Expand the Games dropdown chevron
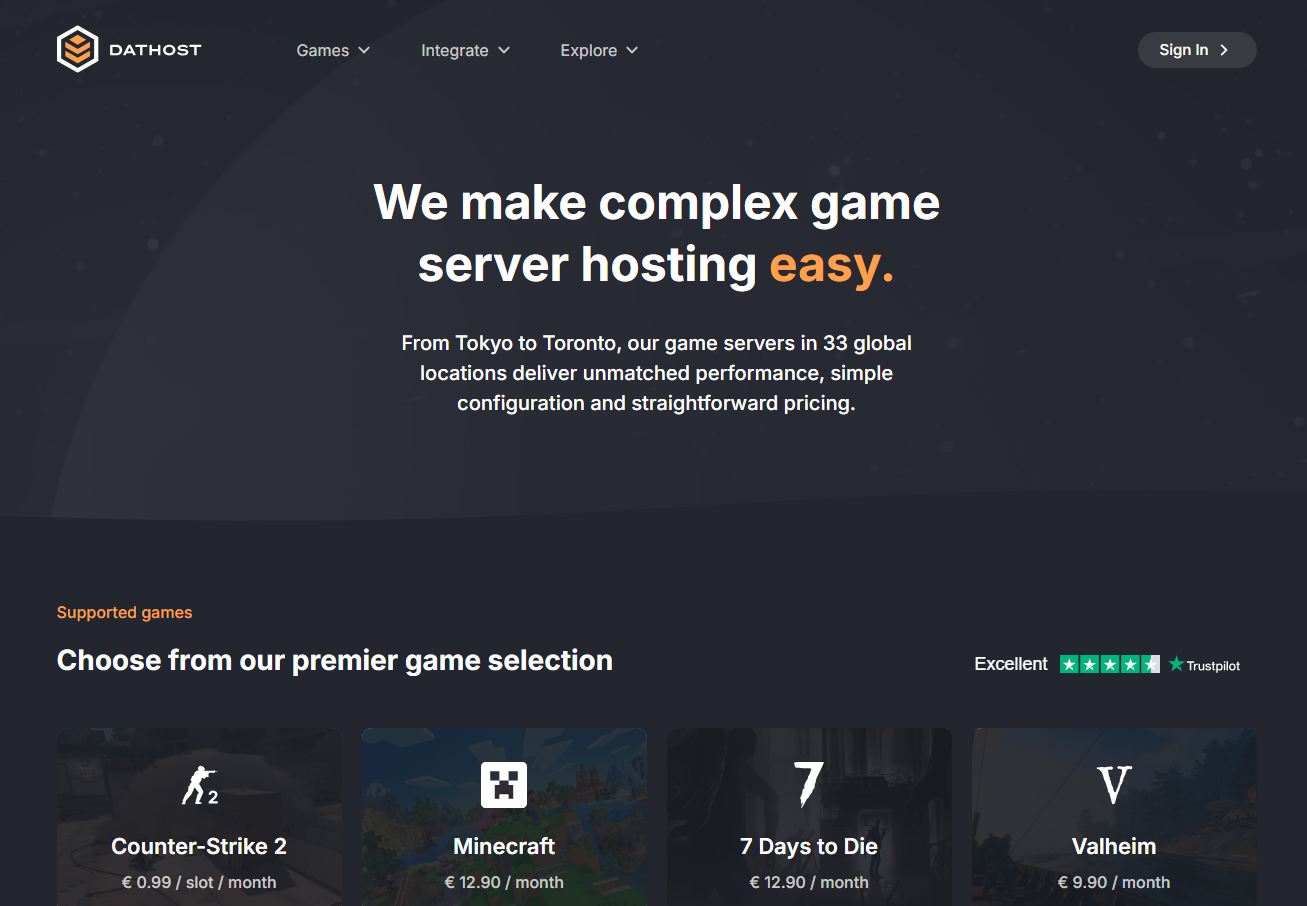 click(x=364, y=50)
